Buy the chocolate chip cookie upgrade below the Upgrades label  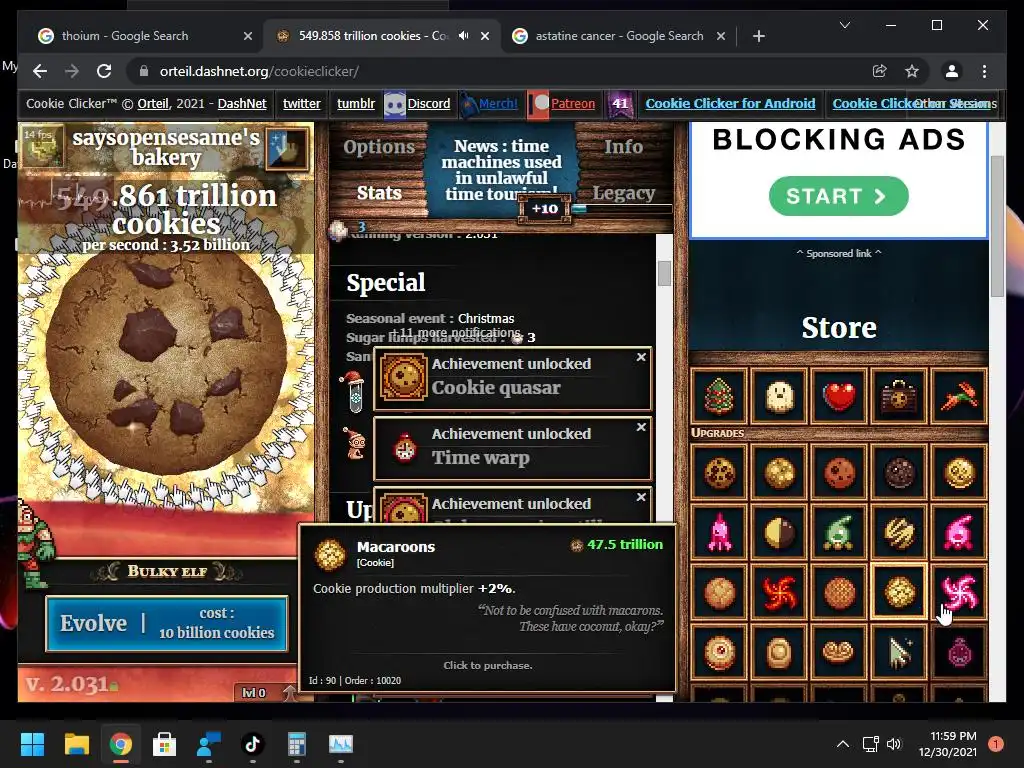pyautogui.click(x=719, y=472)
